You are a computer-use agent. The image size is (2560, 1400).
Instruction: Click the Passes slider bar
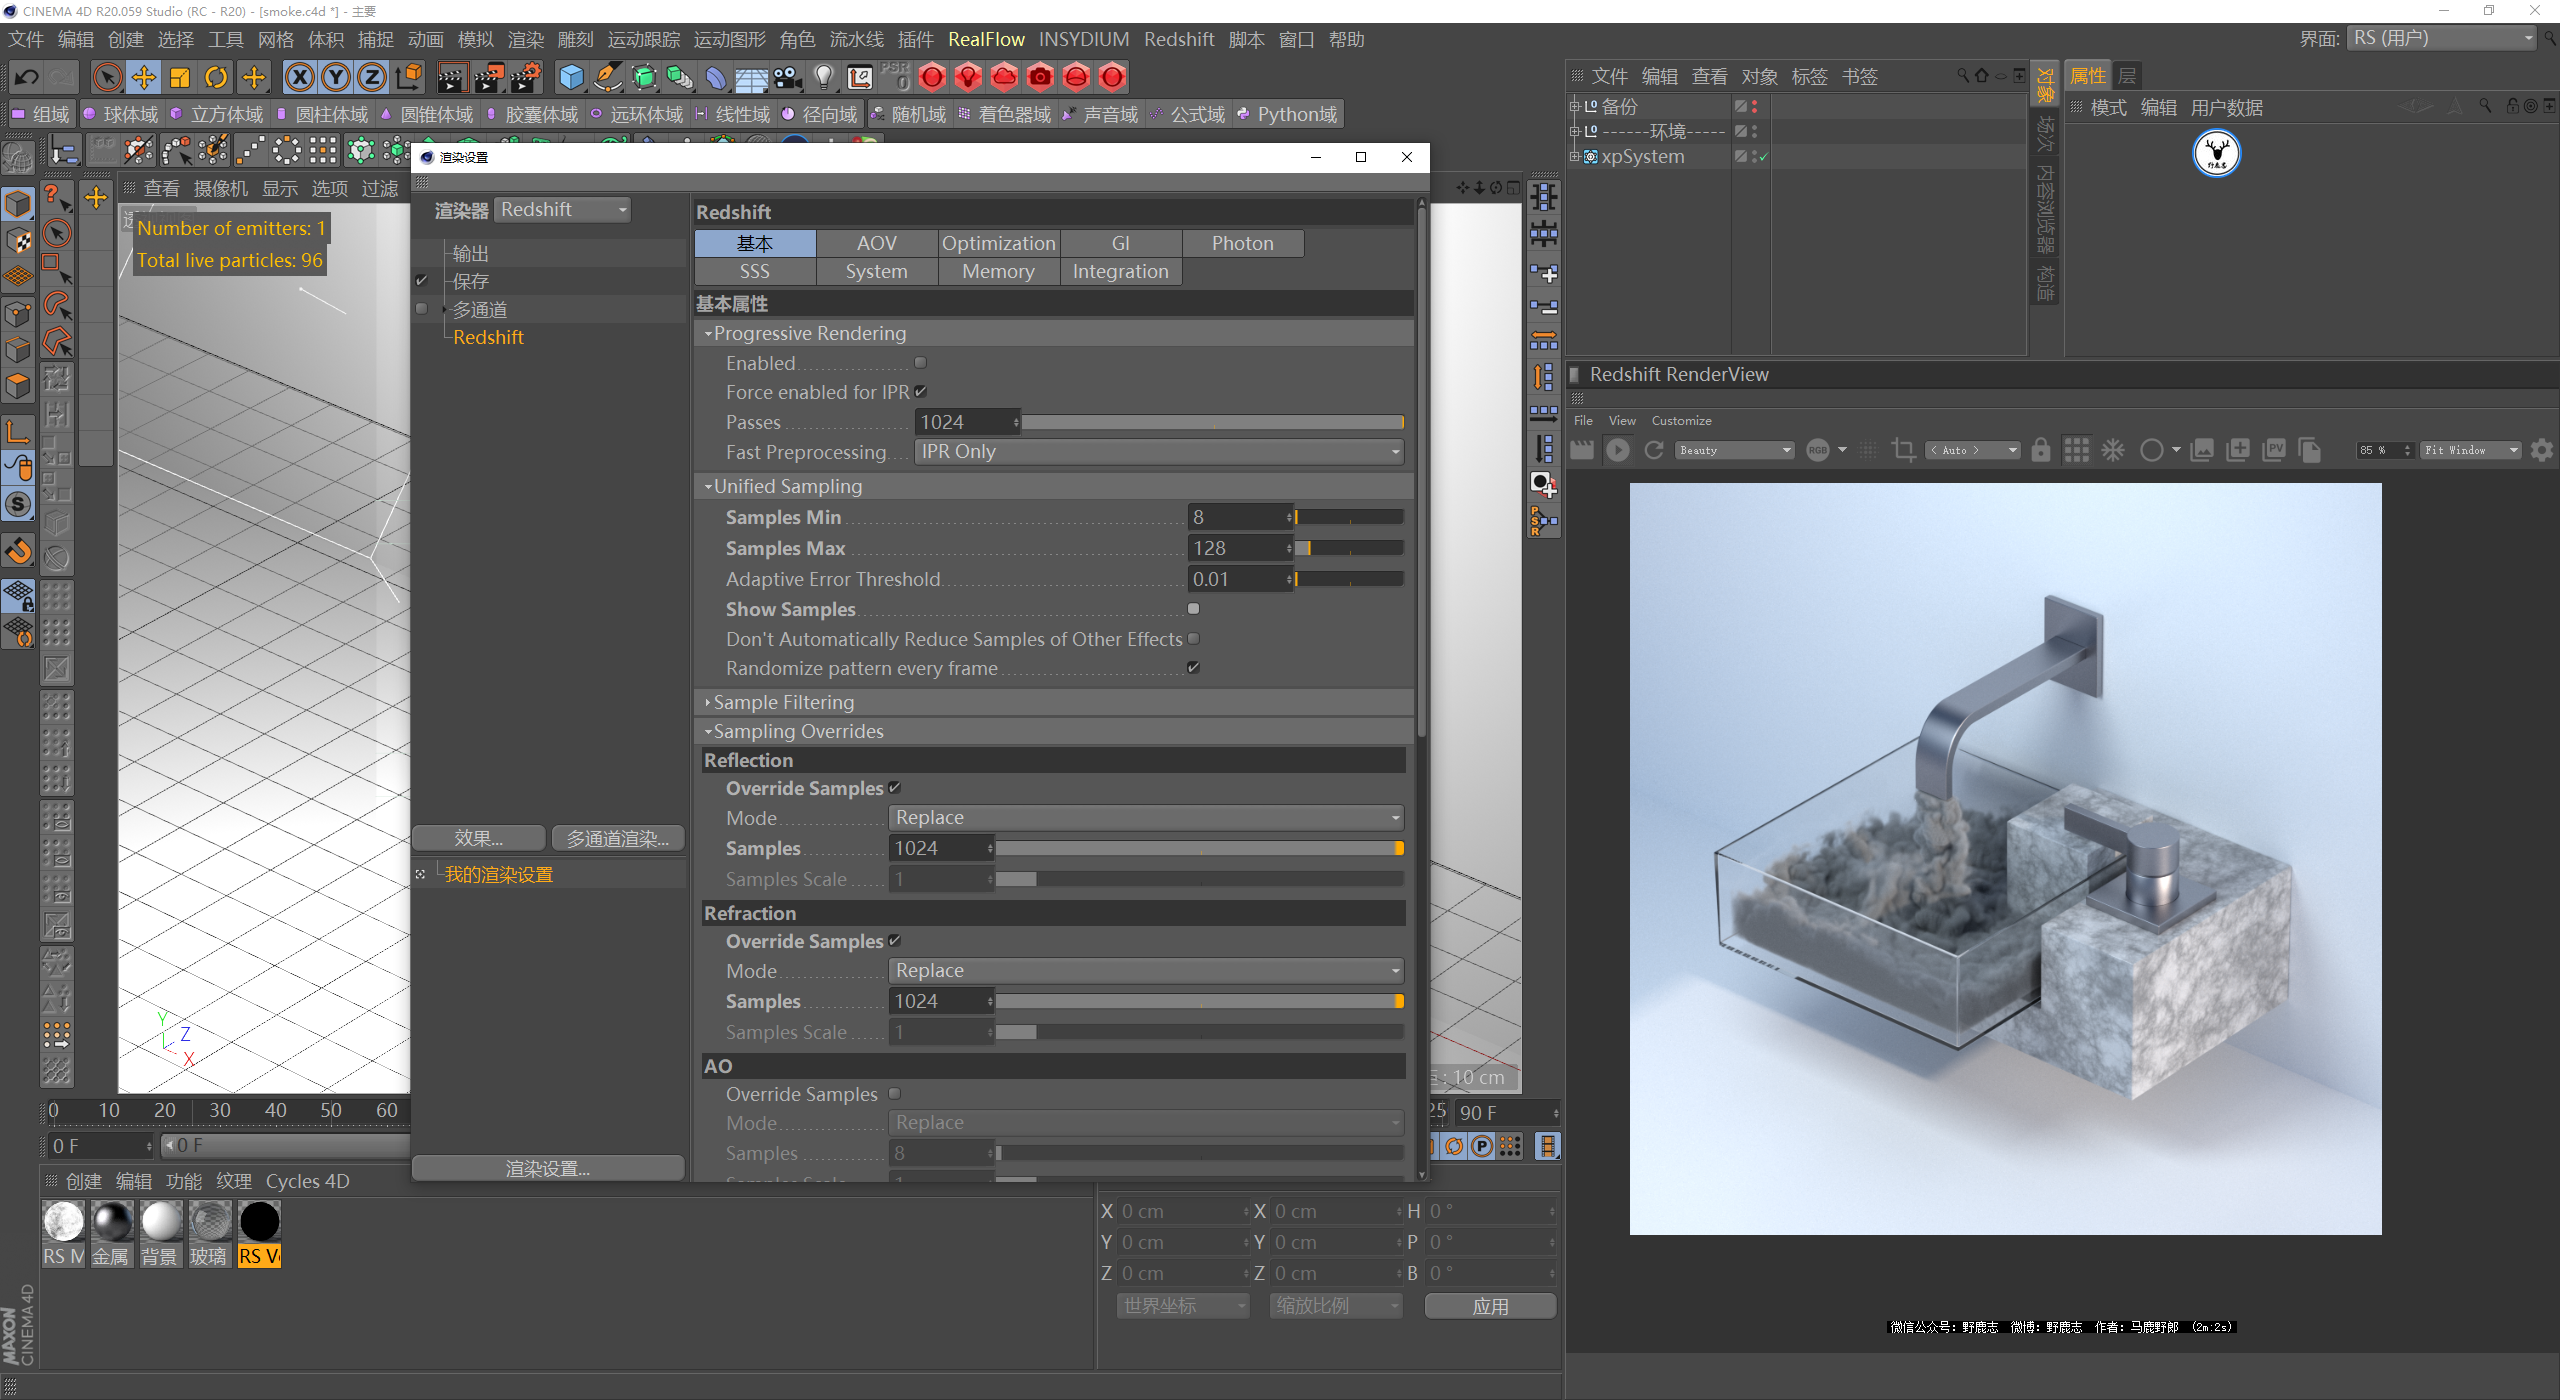pos(1212,422)
